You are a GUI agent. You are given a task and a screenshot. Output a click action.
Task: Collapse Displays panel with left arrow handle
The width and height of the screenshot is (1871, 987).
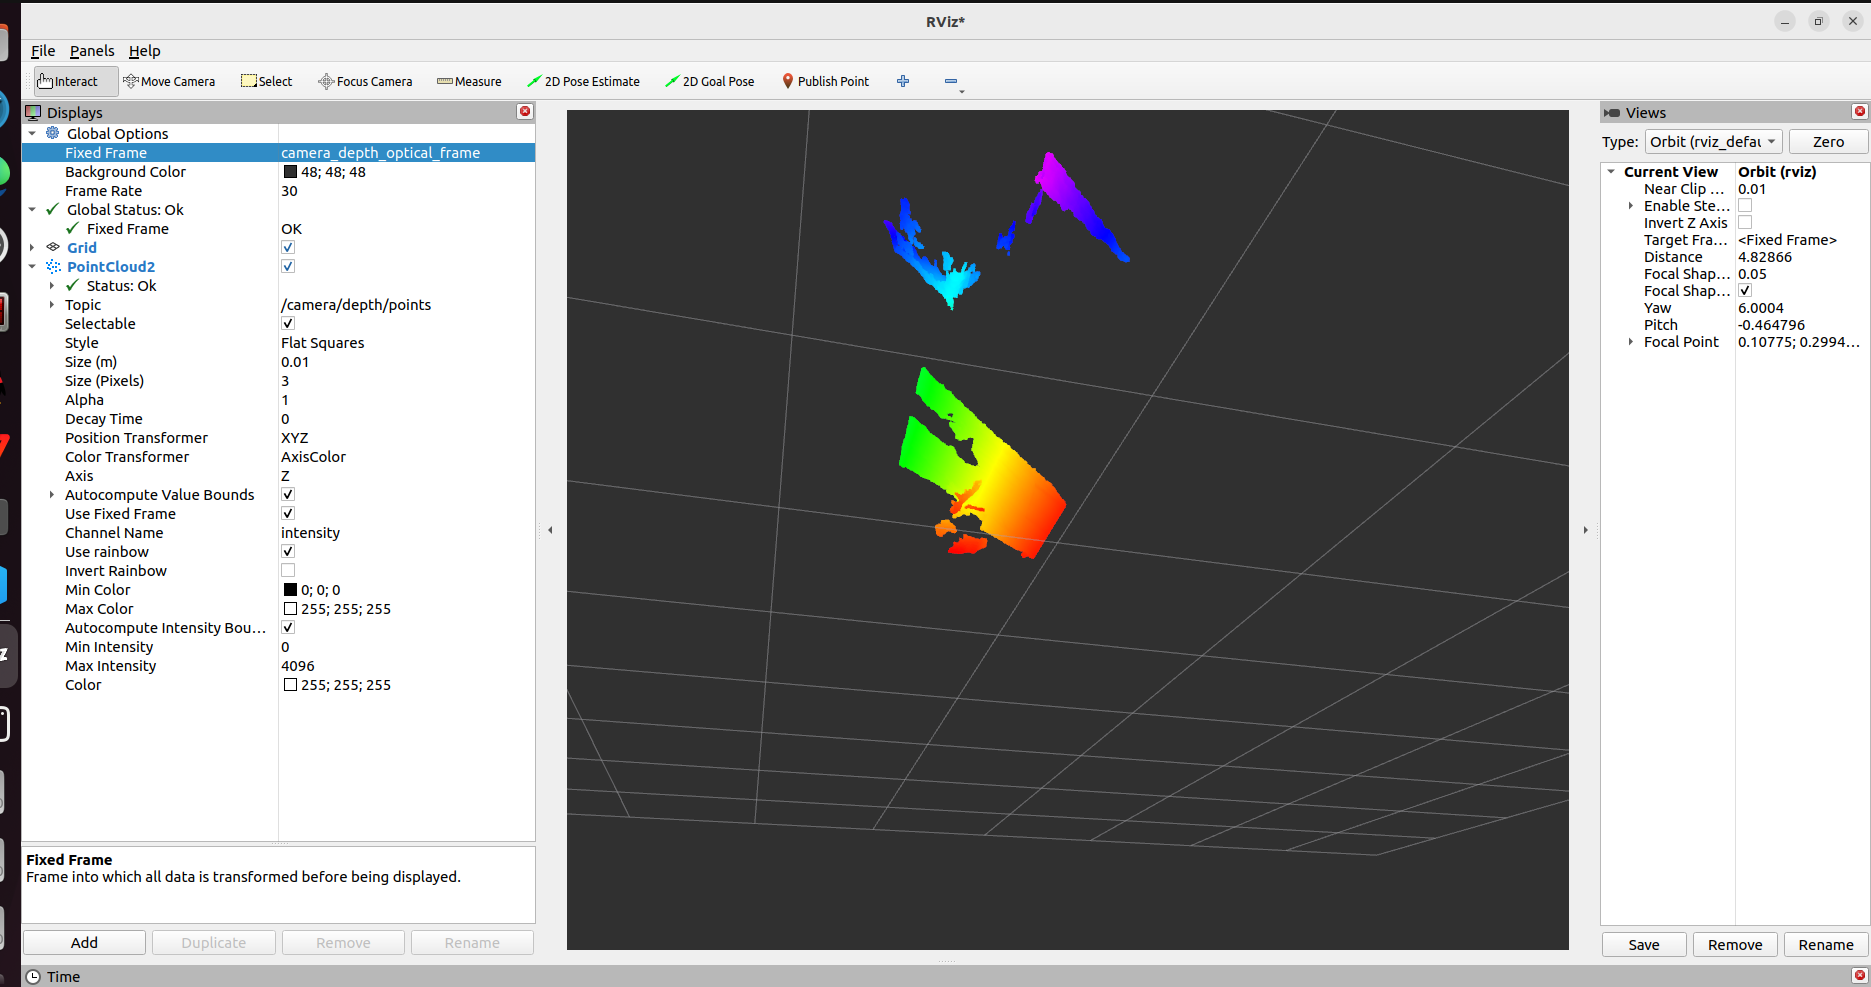point(550,530)
